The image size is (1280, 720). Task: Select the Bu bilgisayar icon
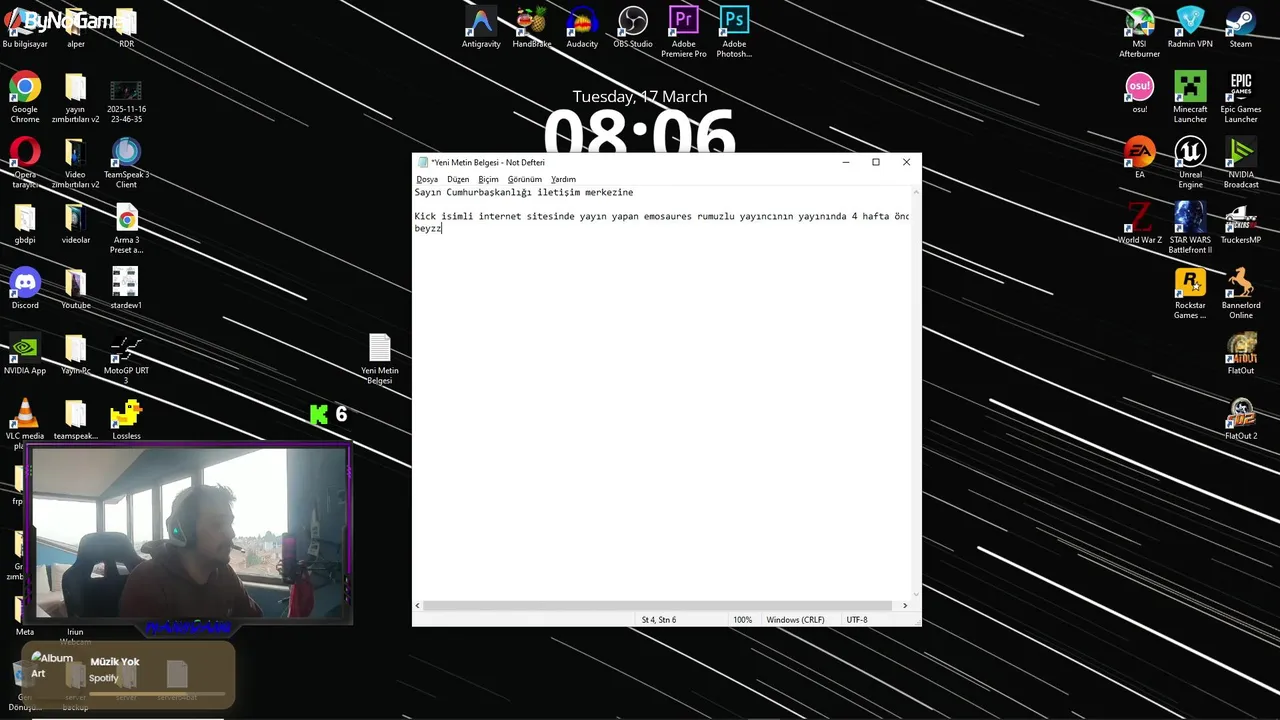click(25, 27)
